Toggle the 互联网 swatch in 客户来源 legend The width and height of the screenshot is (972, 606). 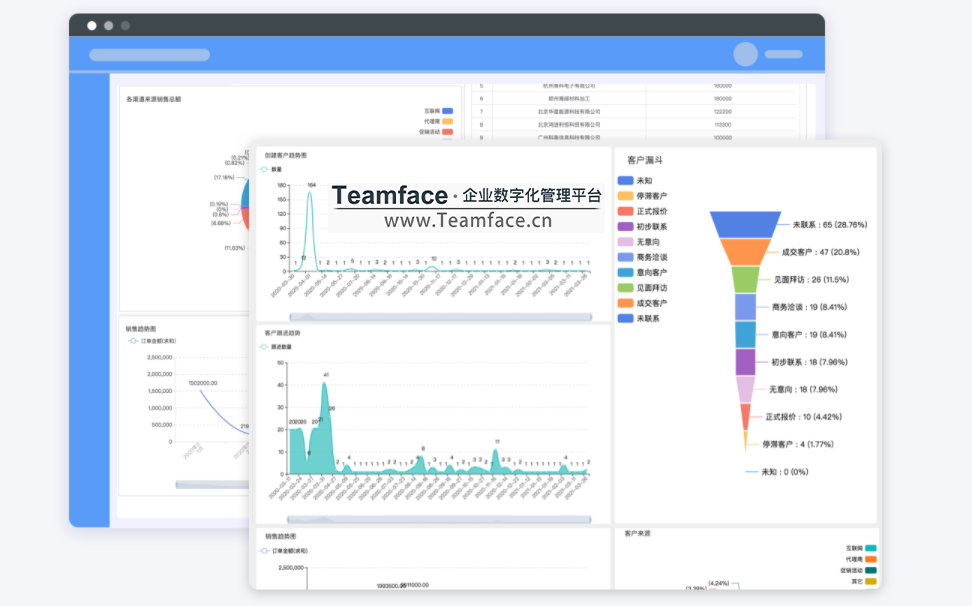point(871,548)
